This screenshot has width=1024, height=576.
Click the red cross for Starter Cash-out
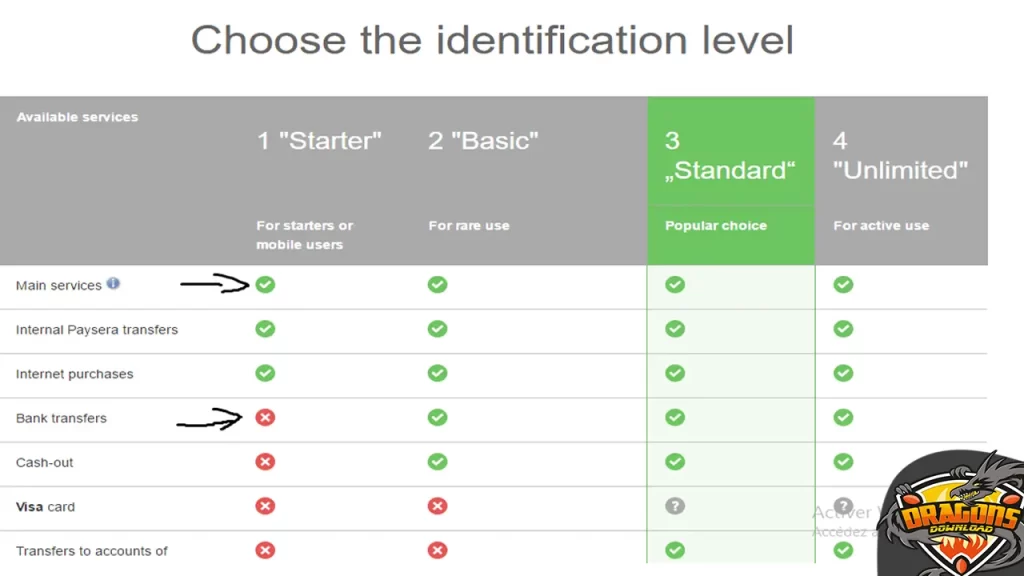pyautogui.click(x=265, y=462)
